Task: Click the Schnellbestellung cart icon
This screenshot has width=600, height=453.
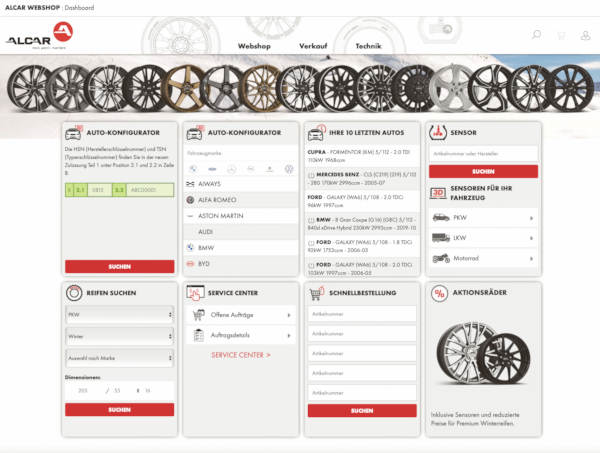Action: (x=316, y=293)
